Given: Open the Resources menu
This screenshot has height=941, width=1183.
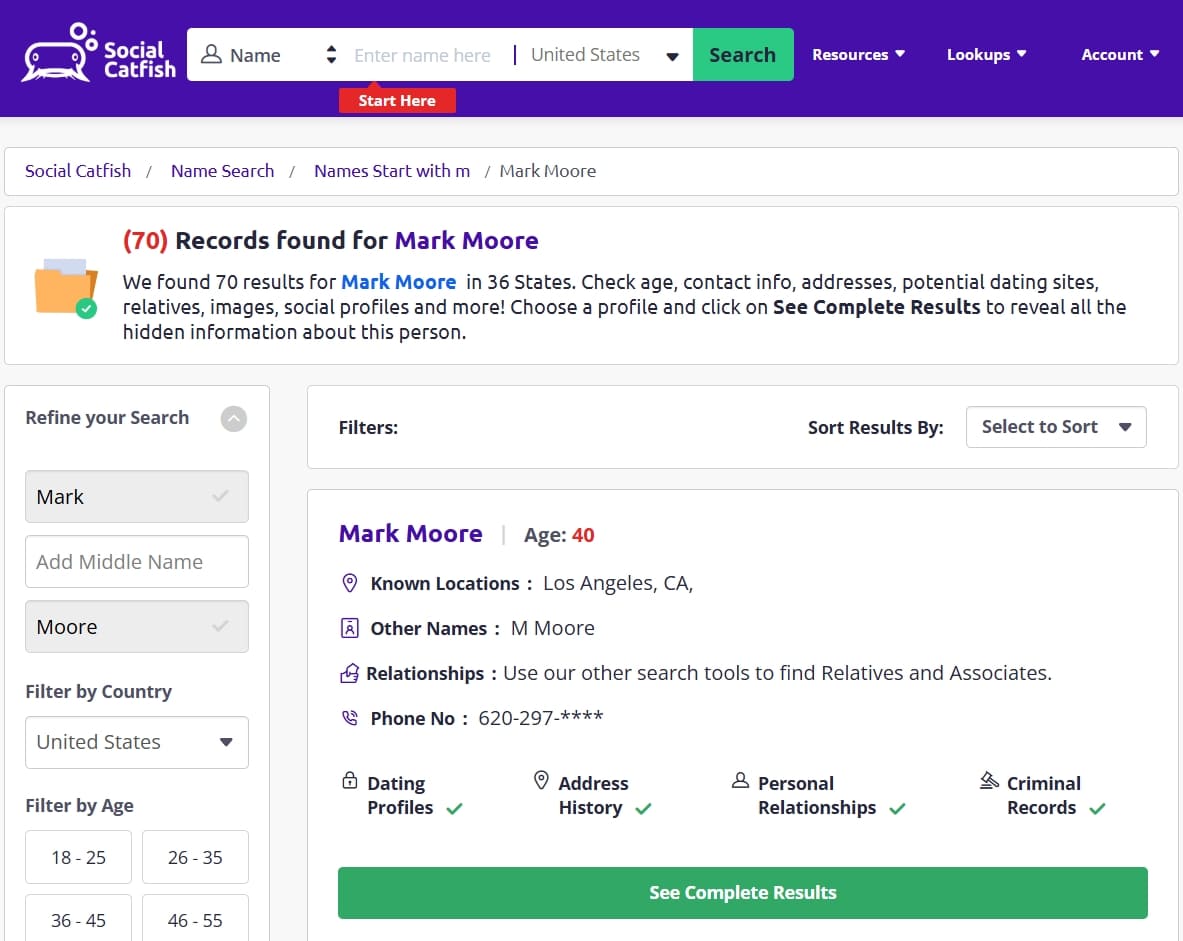Looking at the screenshot, I should (x=858, y=54).
